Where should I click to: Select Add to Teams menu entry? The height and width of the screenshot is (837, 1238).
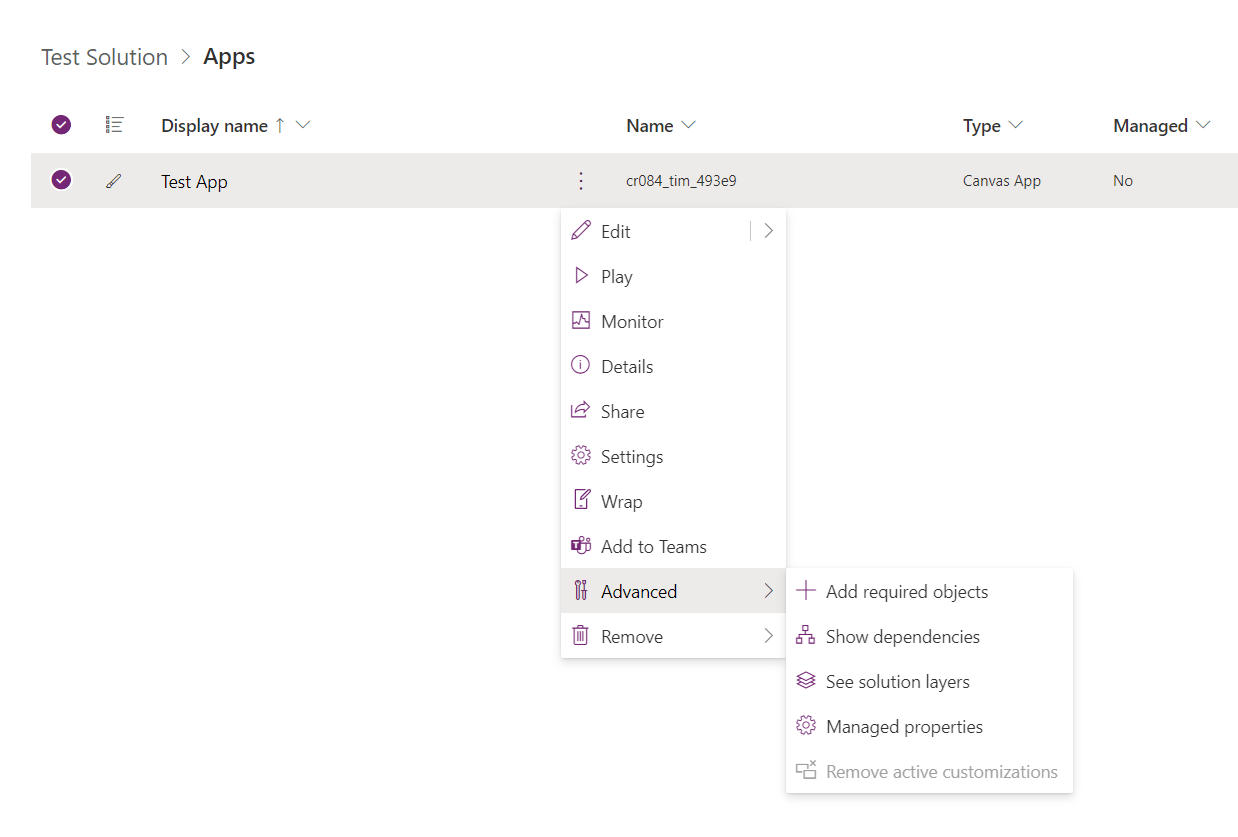point(673,546)
